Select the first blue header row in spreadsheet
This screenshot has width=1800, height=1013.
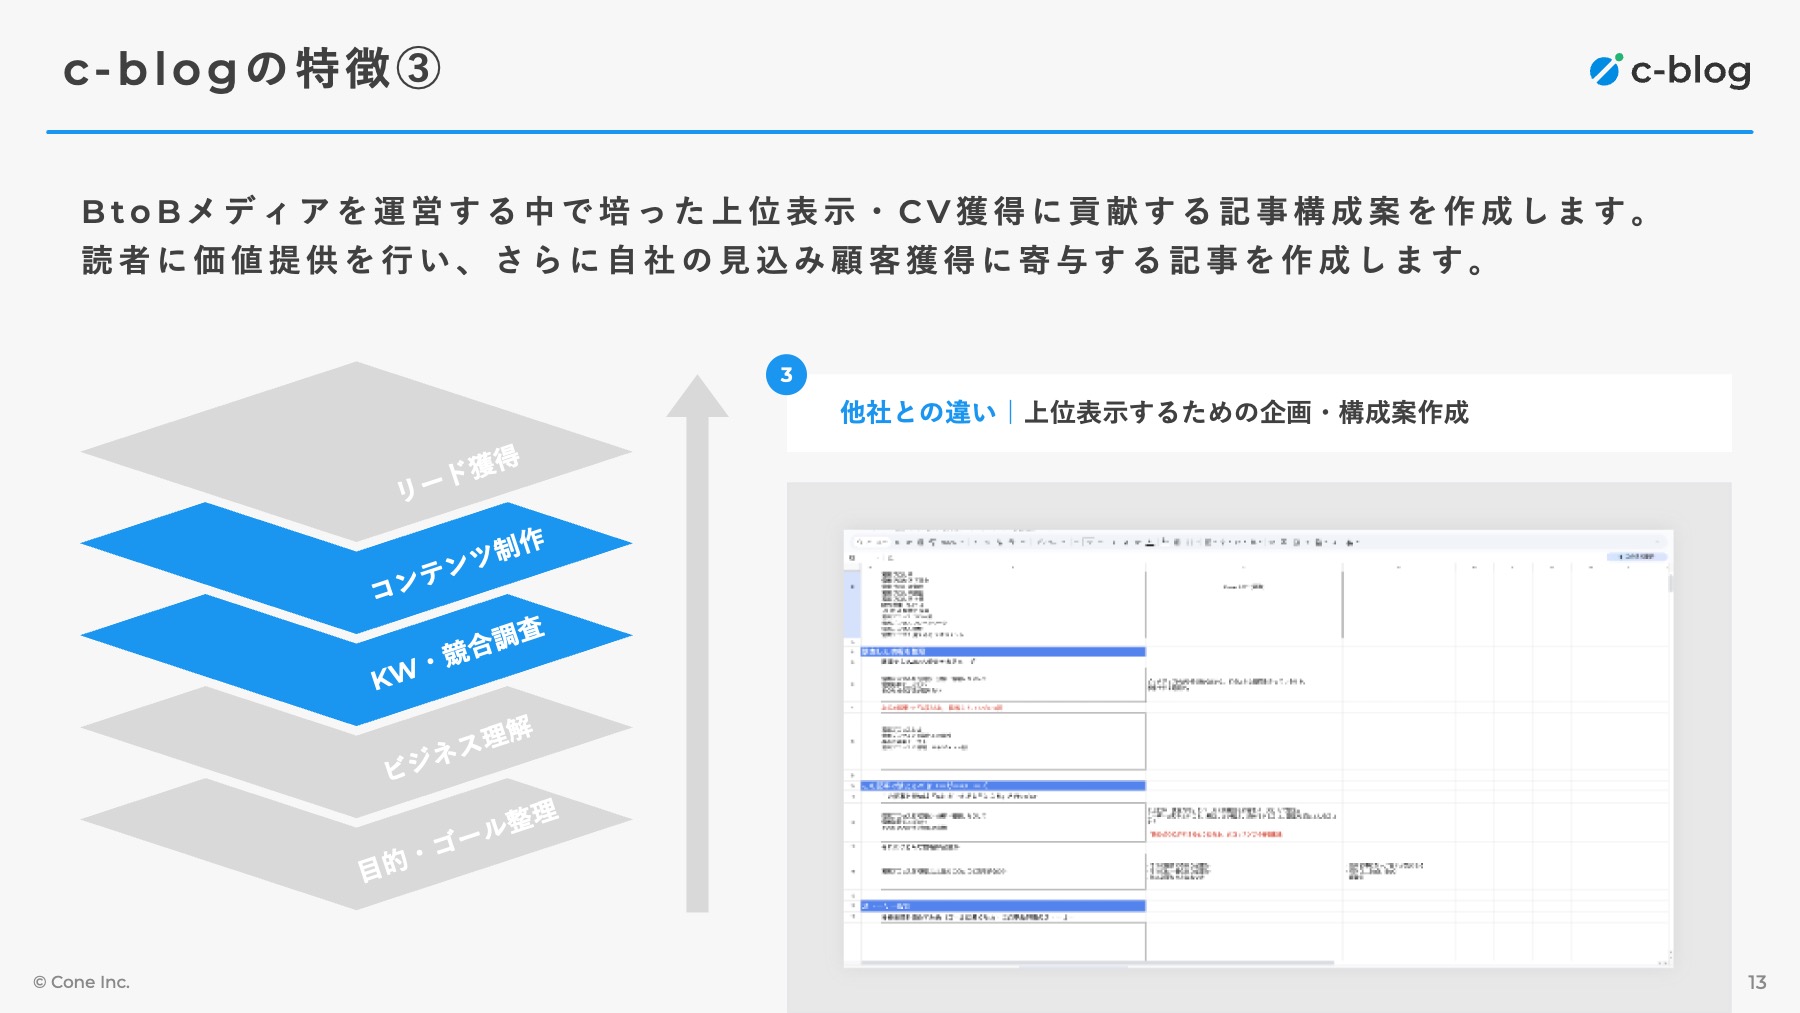pos(1002,652)
